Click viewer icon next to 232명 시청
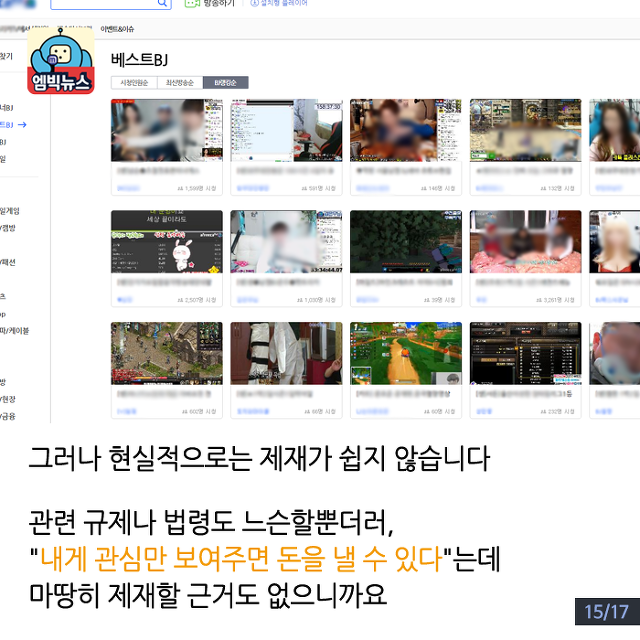This screenshot has width=640, height=640. point(544,412)
